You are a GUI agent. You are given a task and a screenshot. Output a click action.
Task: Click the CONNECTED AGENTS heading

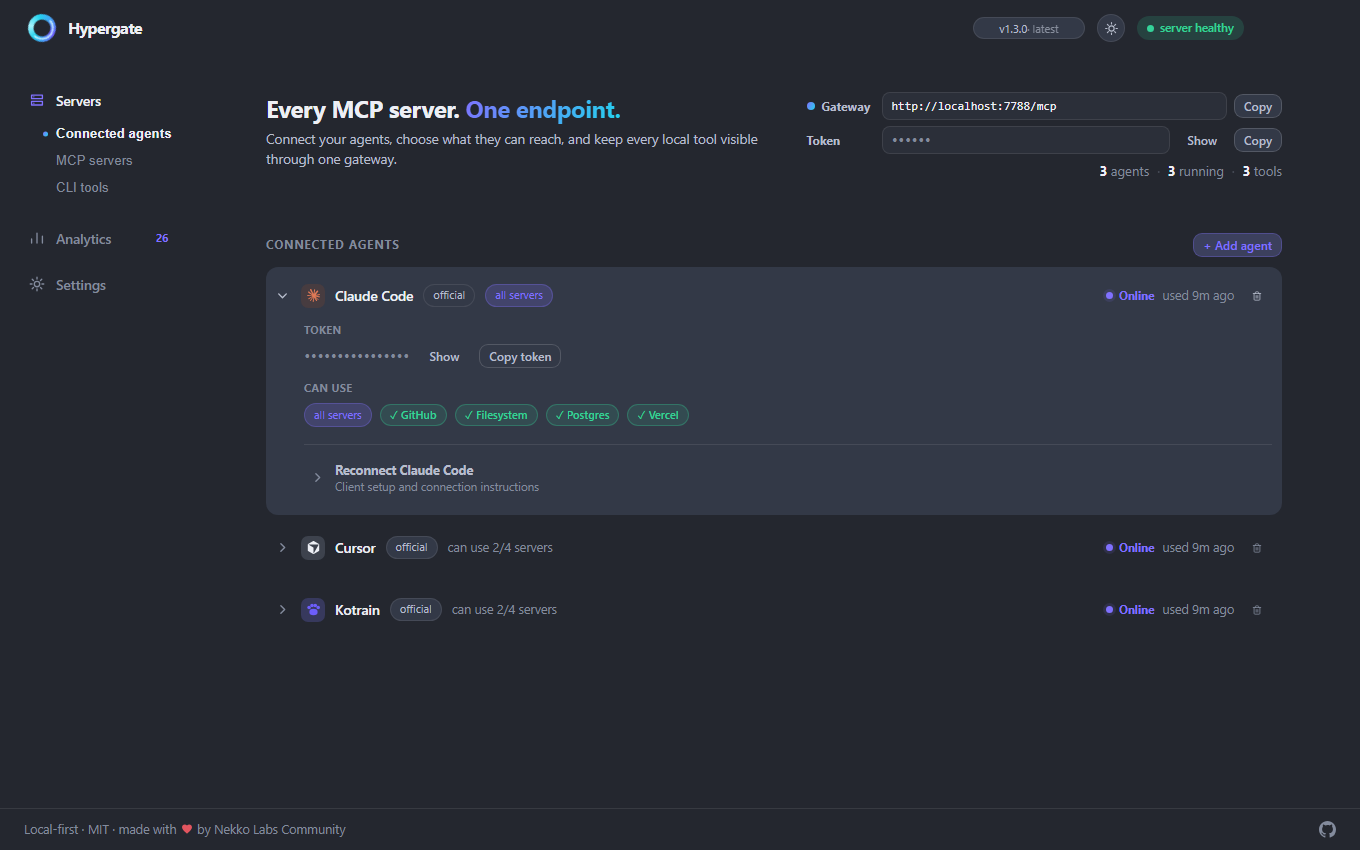332,245
